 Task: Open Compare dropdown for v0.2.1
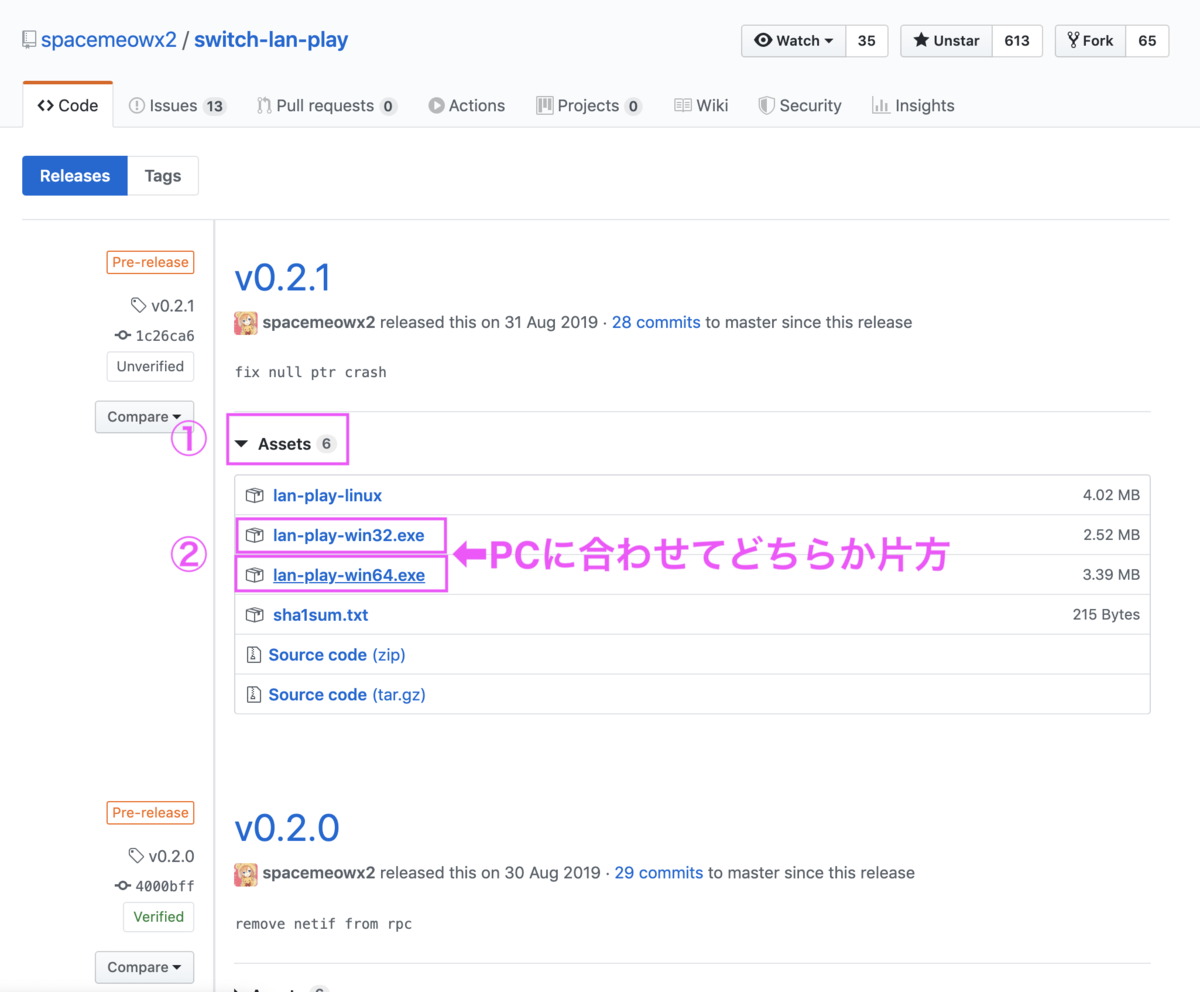144,417
